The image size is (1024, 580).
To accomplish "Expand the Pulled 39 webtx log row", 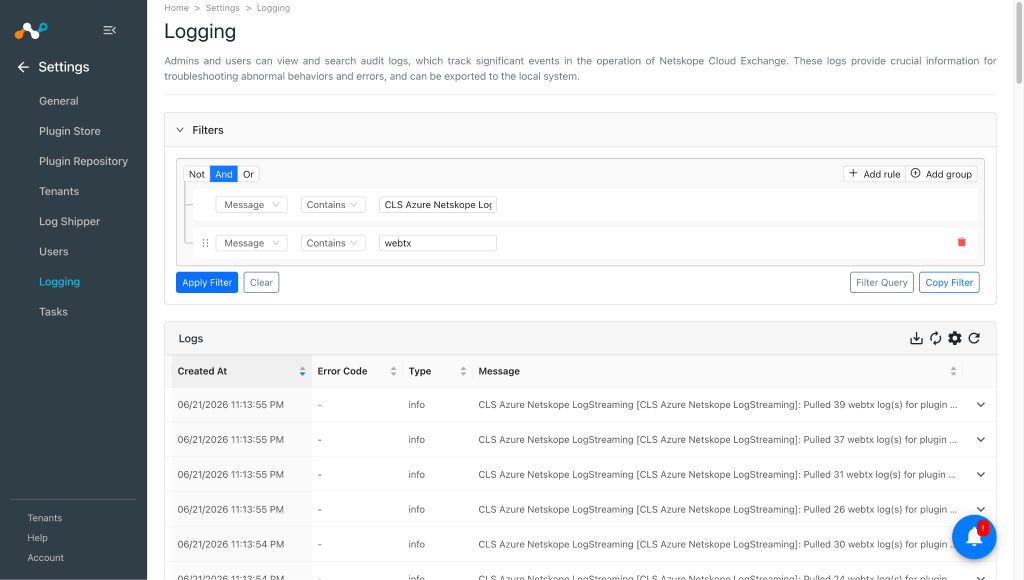I will (980, 405).
